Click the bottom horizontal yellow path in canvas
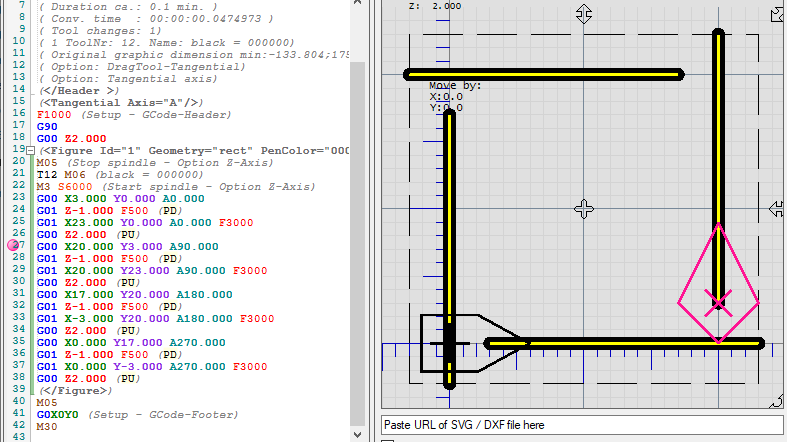This screenshot has height=442, width=787. pyautogui.click(x=625, y=343)
